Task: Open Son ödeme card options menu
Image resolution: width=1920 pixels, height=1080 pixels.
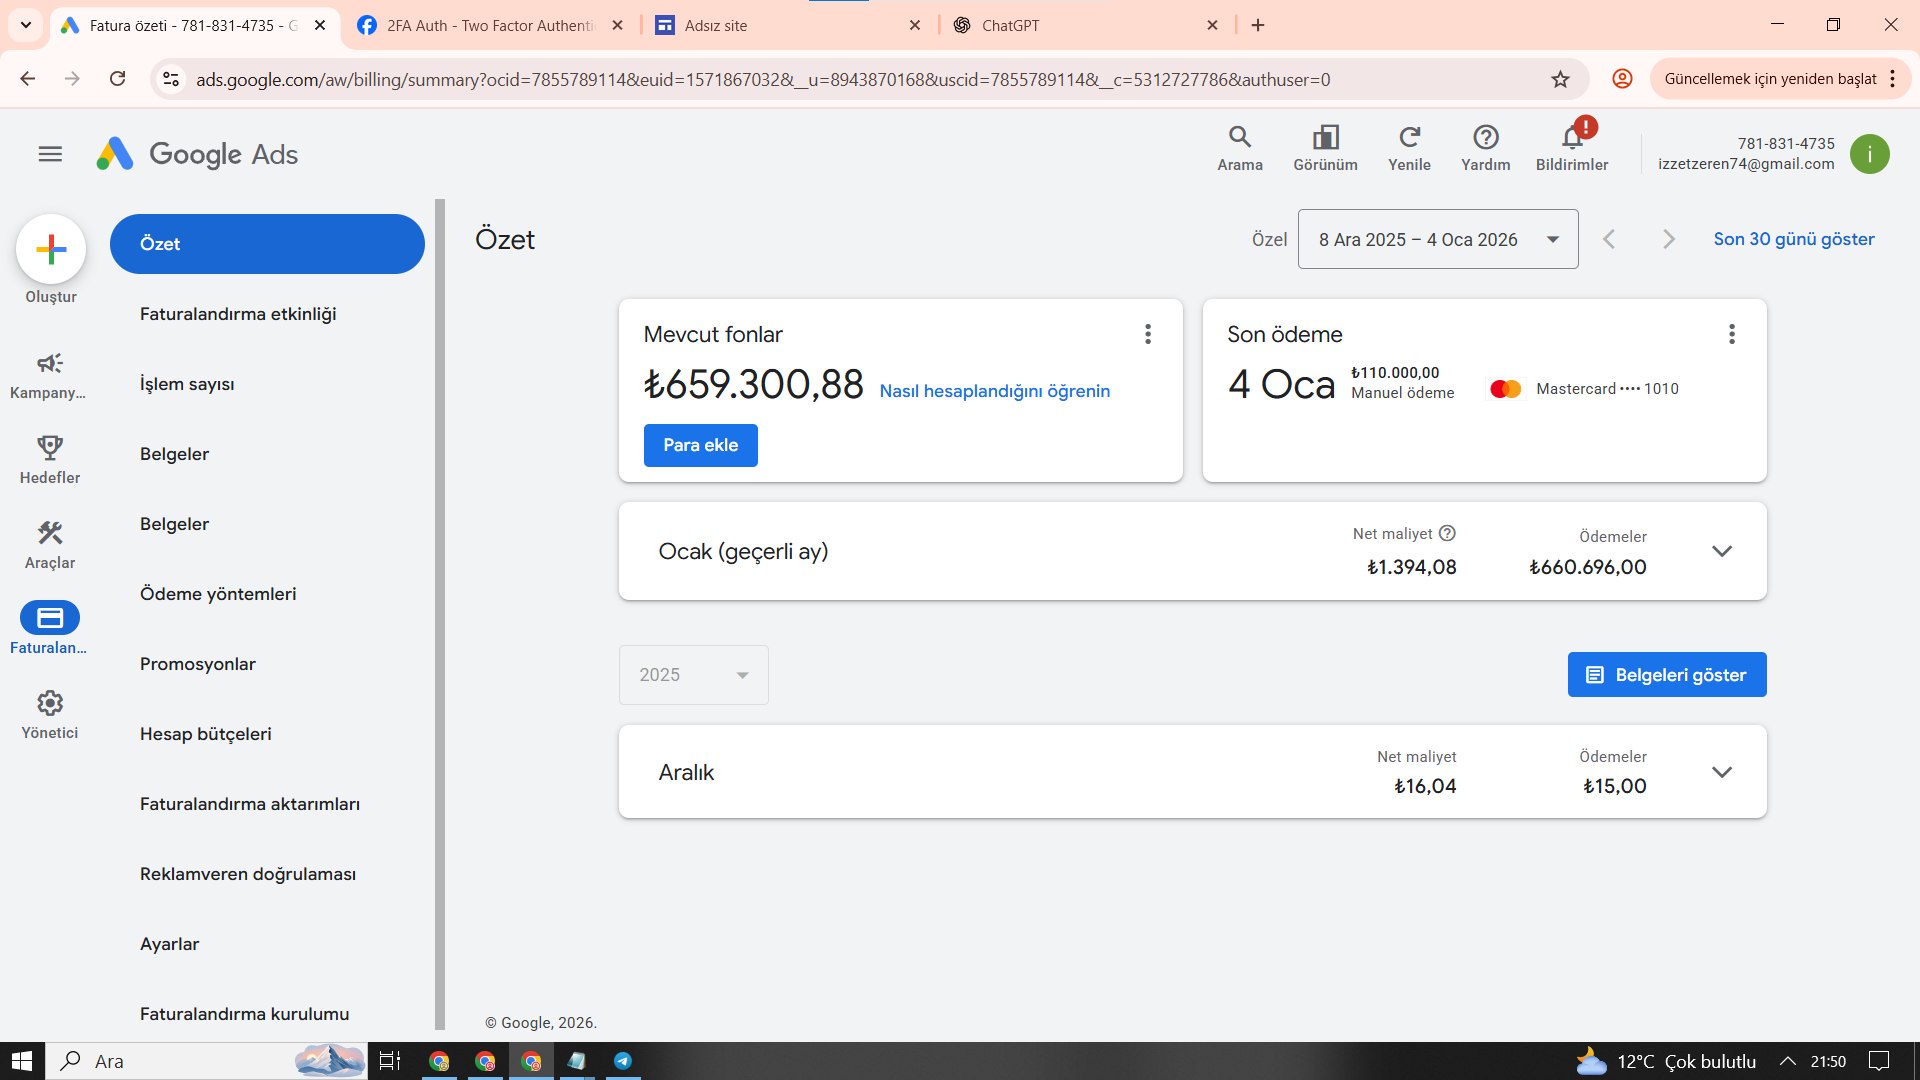Action: (1732, 334)
